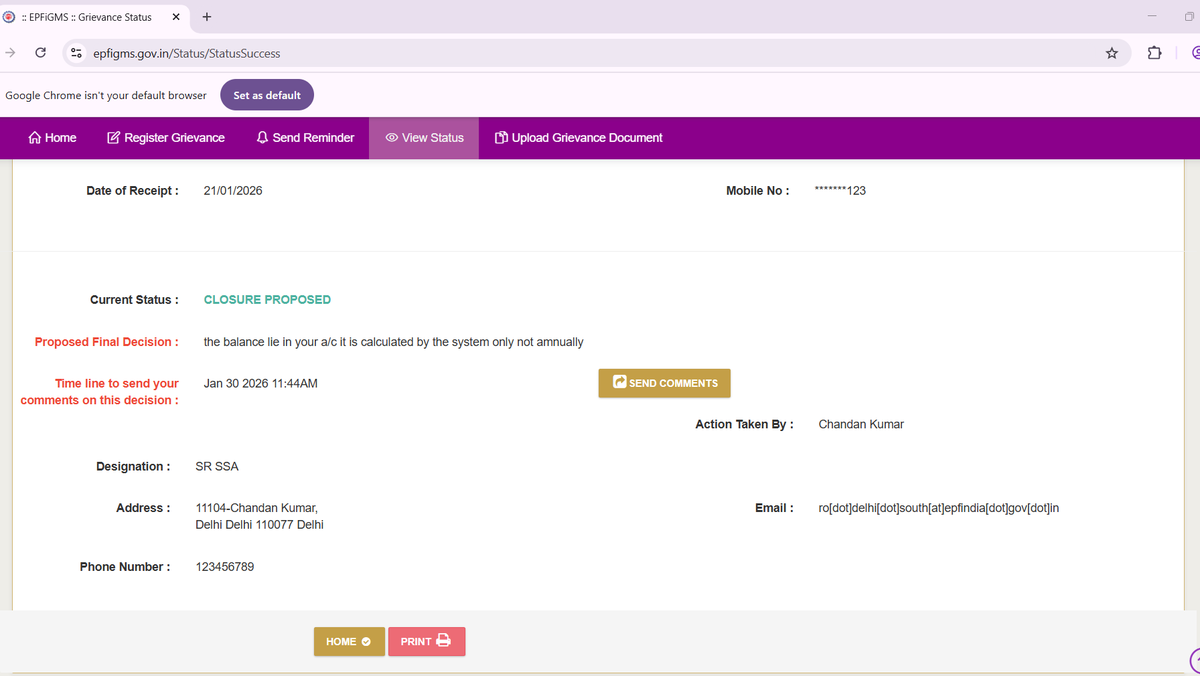This screenshot has width=1200, height=676.
Task: Bookmark this page with star icon
Action: point(1112,53)
